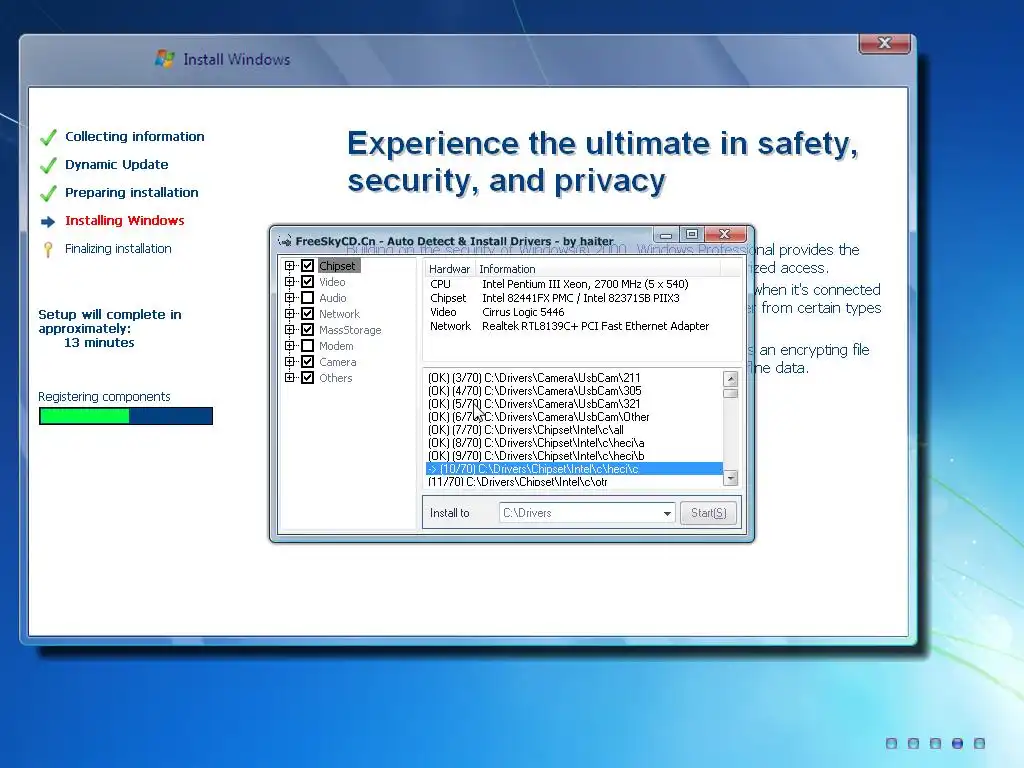
Task: Click log entry 8/70 heci\a
Action: click(574, 443)
